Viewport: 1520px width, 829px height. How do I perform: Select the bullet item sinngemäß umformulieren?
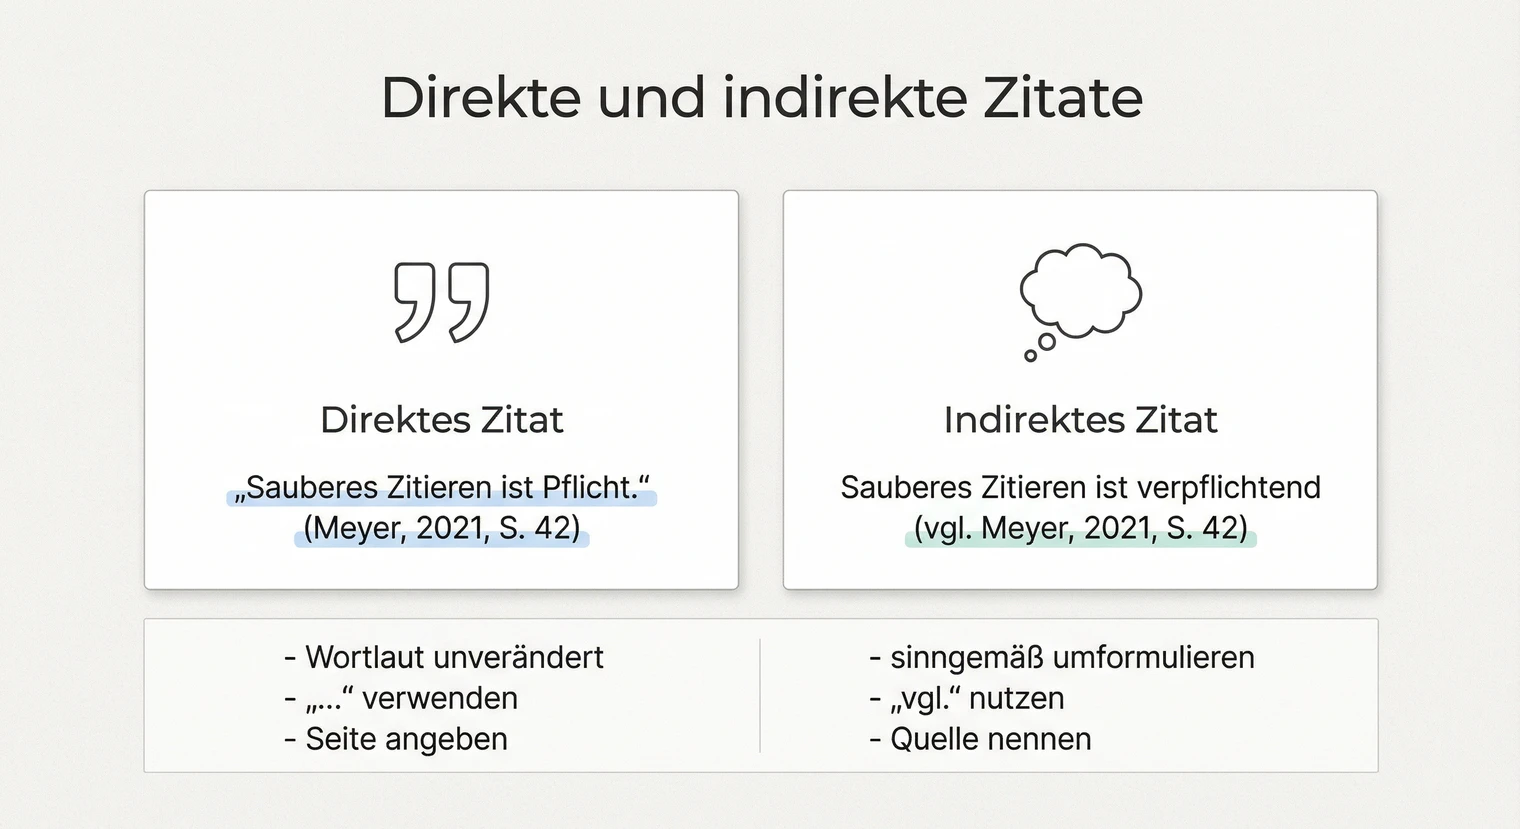click(x=1064, y=657)
